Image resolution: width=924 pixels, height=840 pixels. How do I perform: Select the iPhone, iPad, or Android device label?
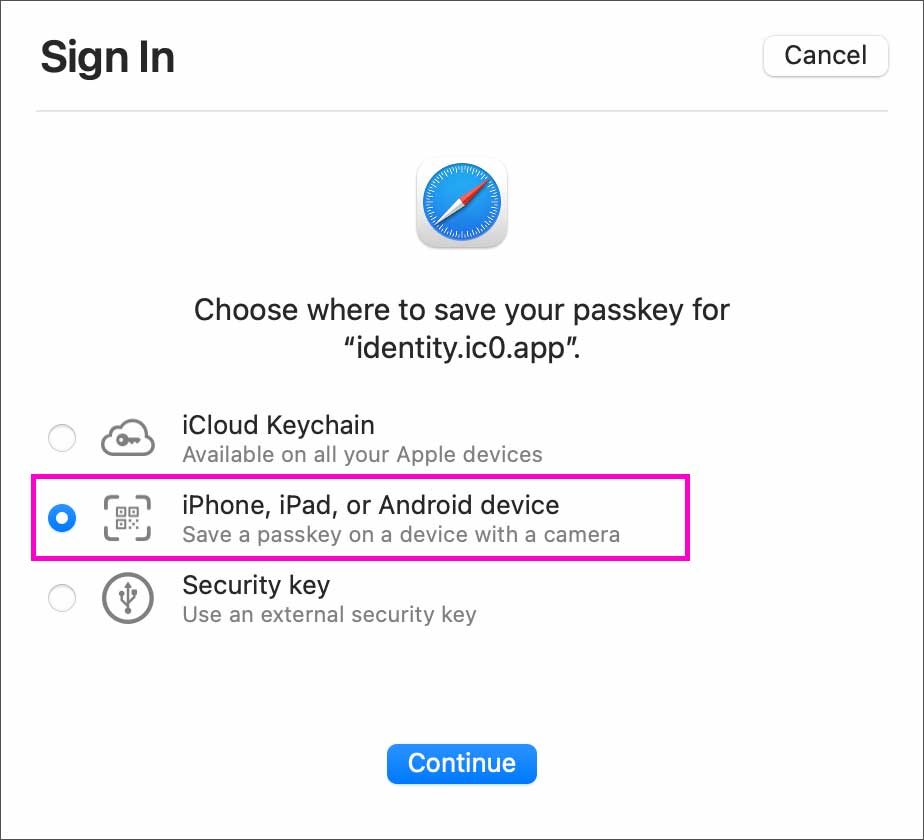click(x=371, y=505)
